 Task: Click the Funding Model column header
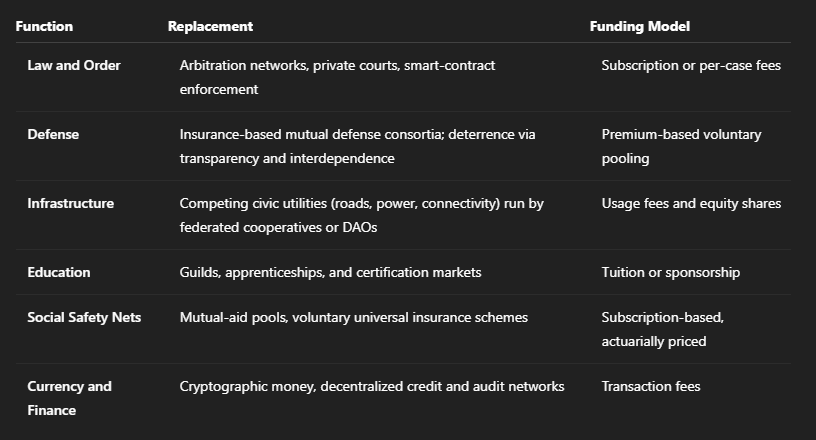pyautogui.click(x=639, y=27)
